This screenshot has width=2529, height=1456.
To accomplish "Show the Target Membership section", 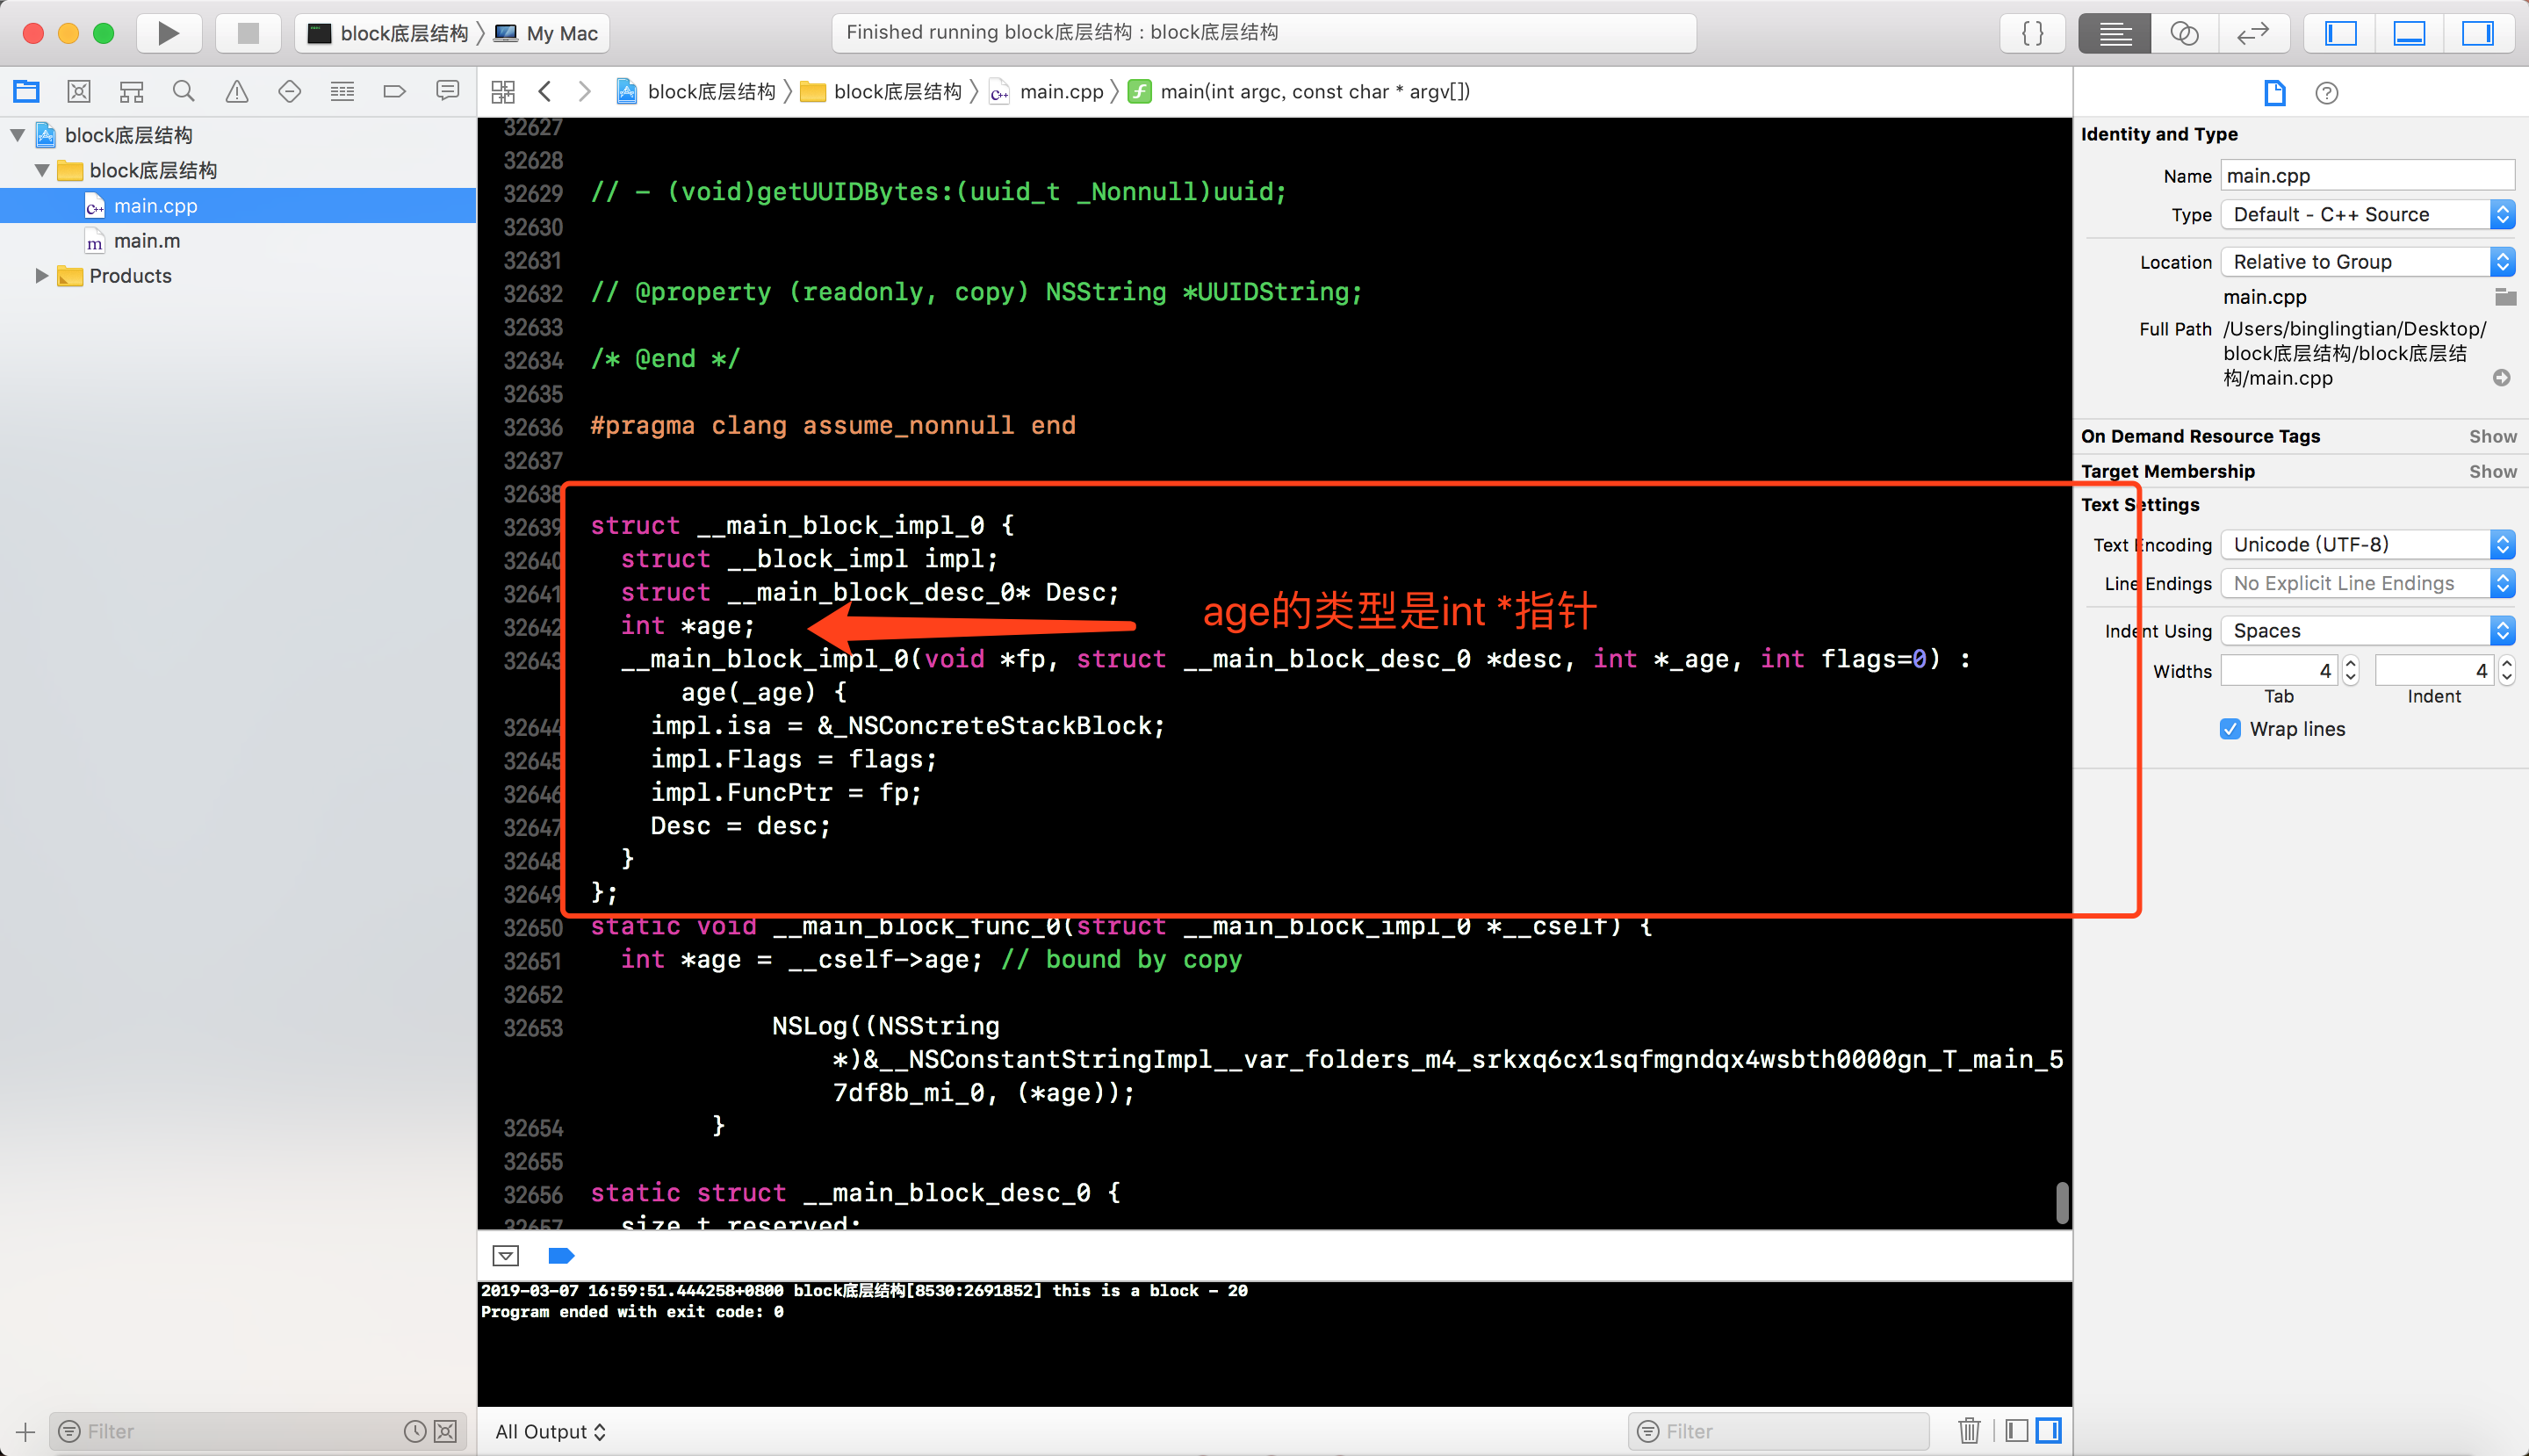I will click(x=2491, y=471).
